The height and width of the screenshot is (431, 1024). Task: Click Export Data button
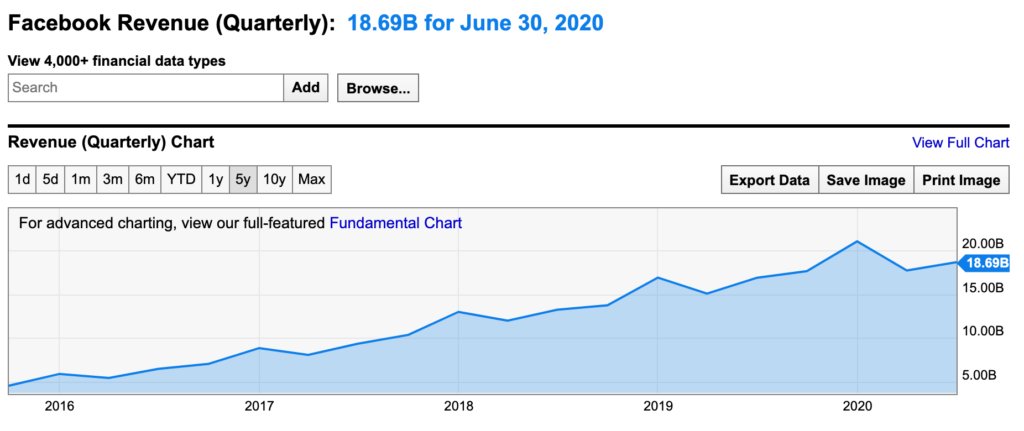tap(769, 180)
